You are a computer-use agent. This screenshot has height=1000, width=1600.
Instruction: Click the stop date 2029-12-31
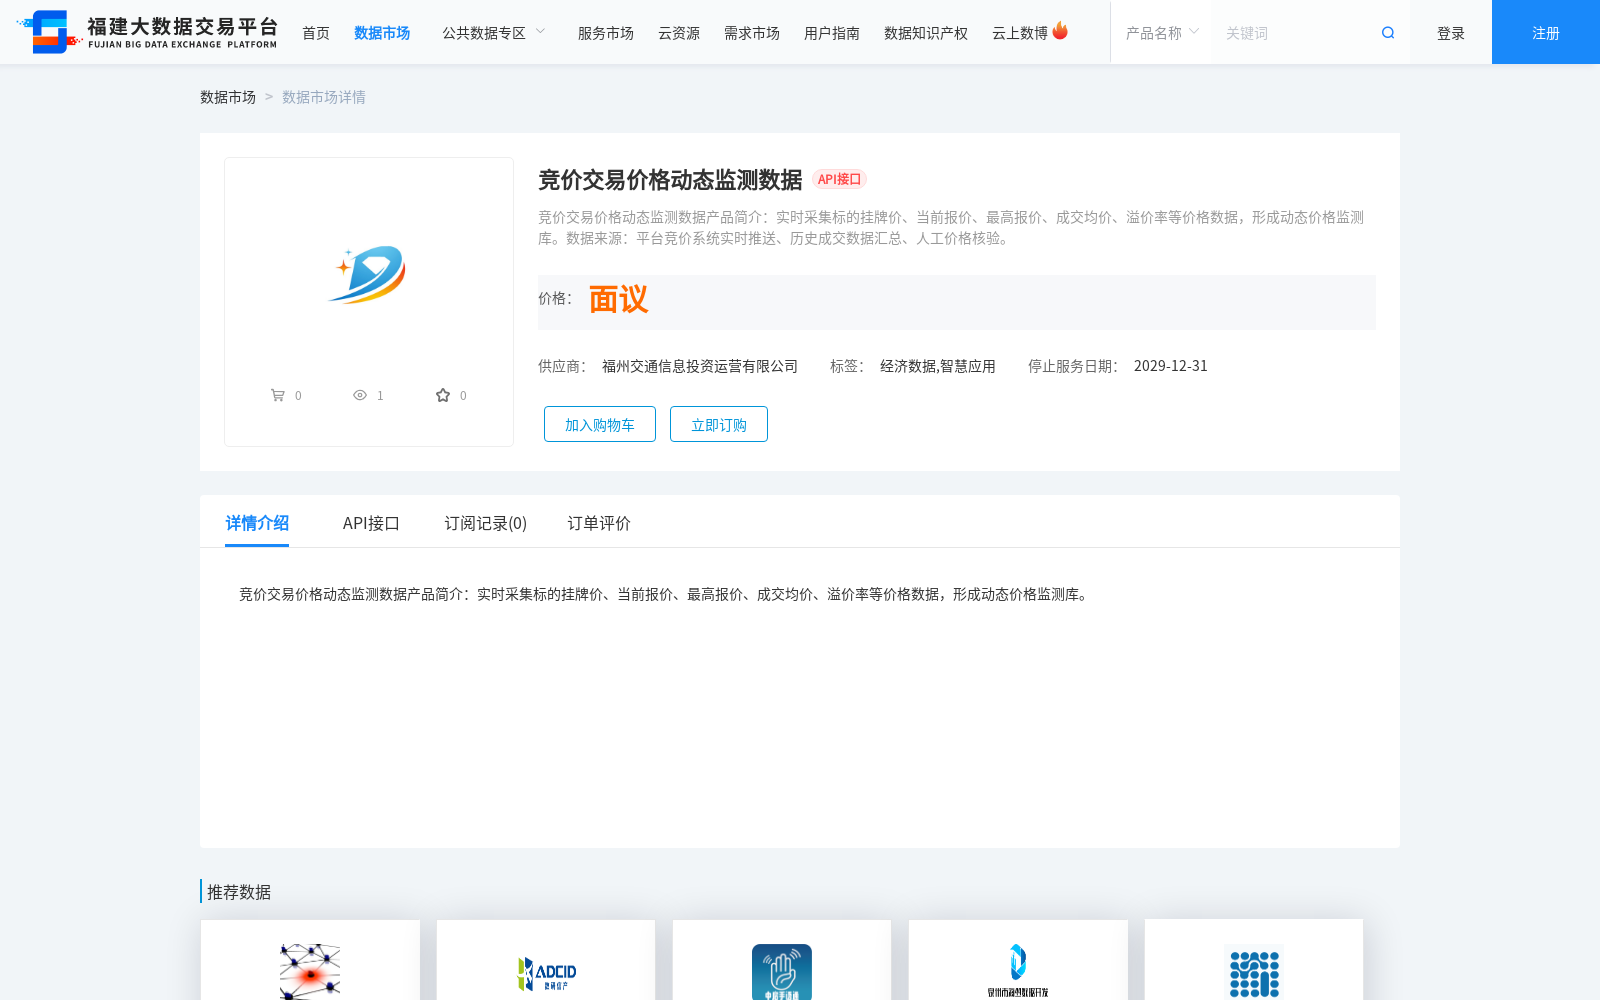coord(1171,366)
